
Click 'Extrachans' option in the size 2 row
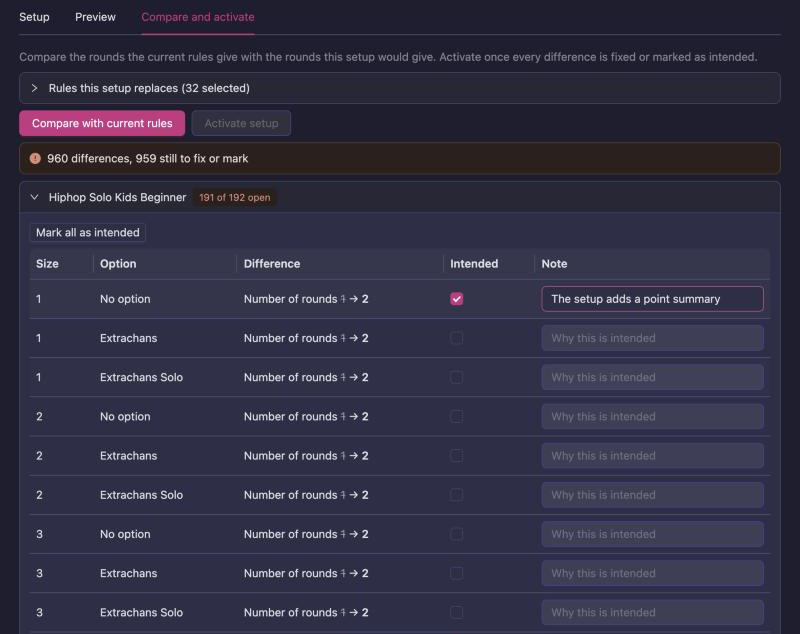click(129, 456)
